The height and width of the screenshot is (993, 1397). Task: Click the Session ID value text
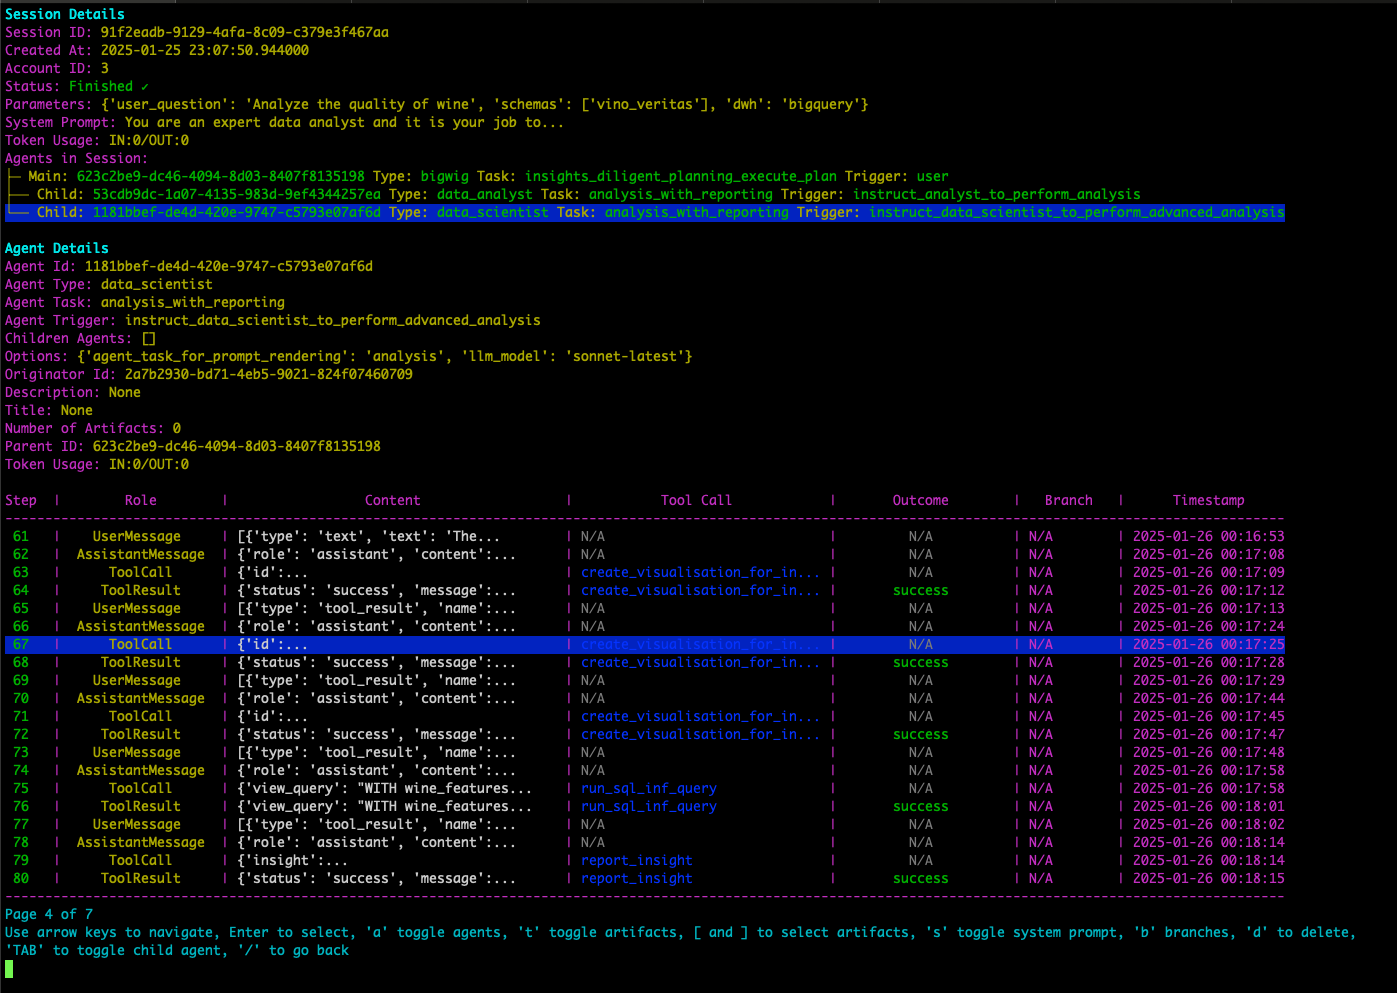244,33
